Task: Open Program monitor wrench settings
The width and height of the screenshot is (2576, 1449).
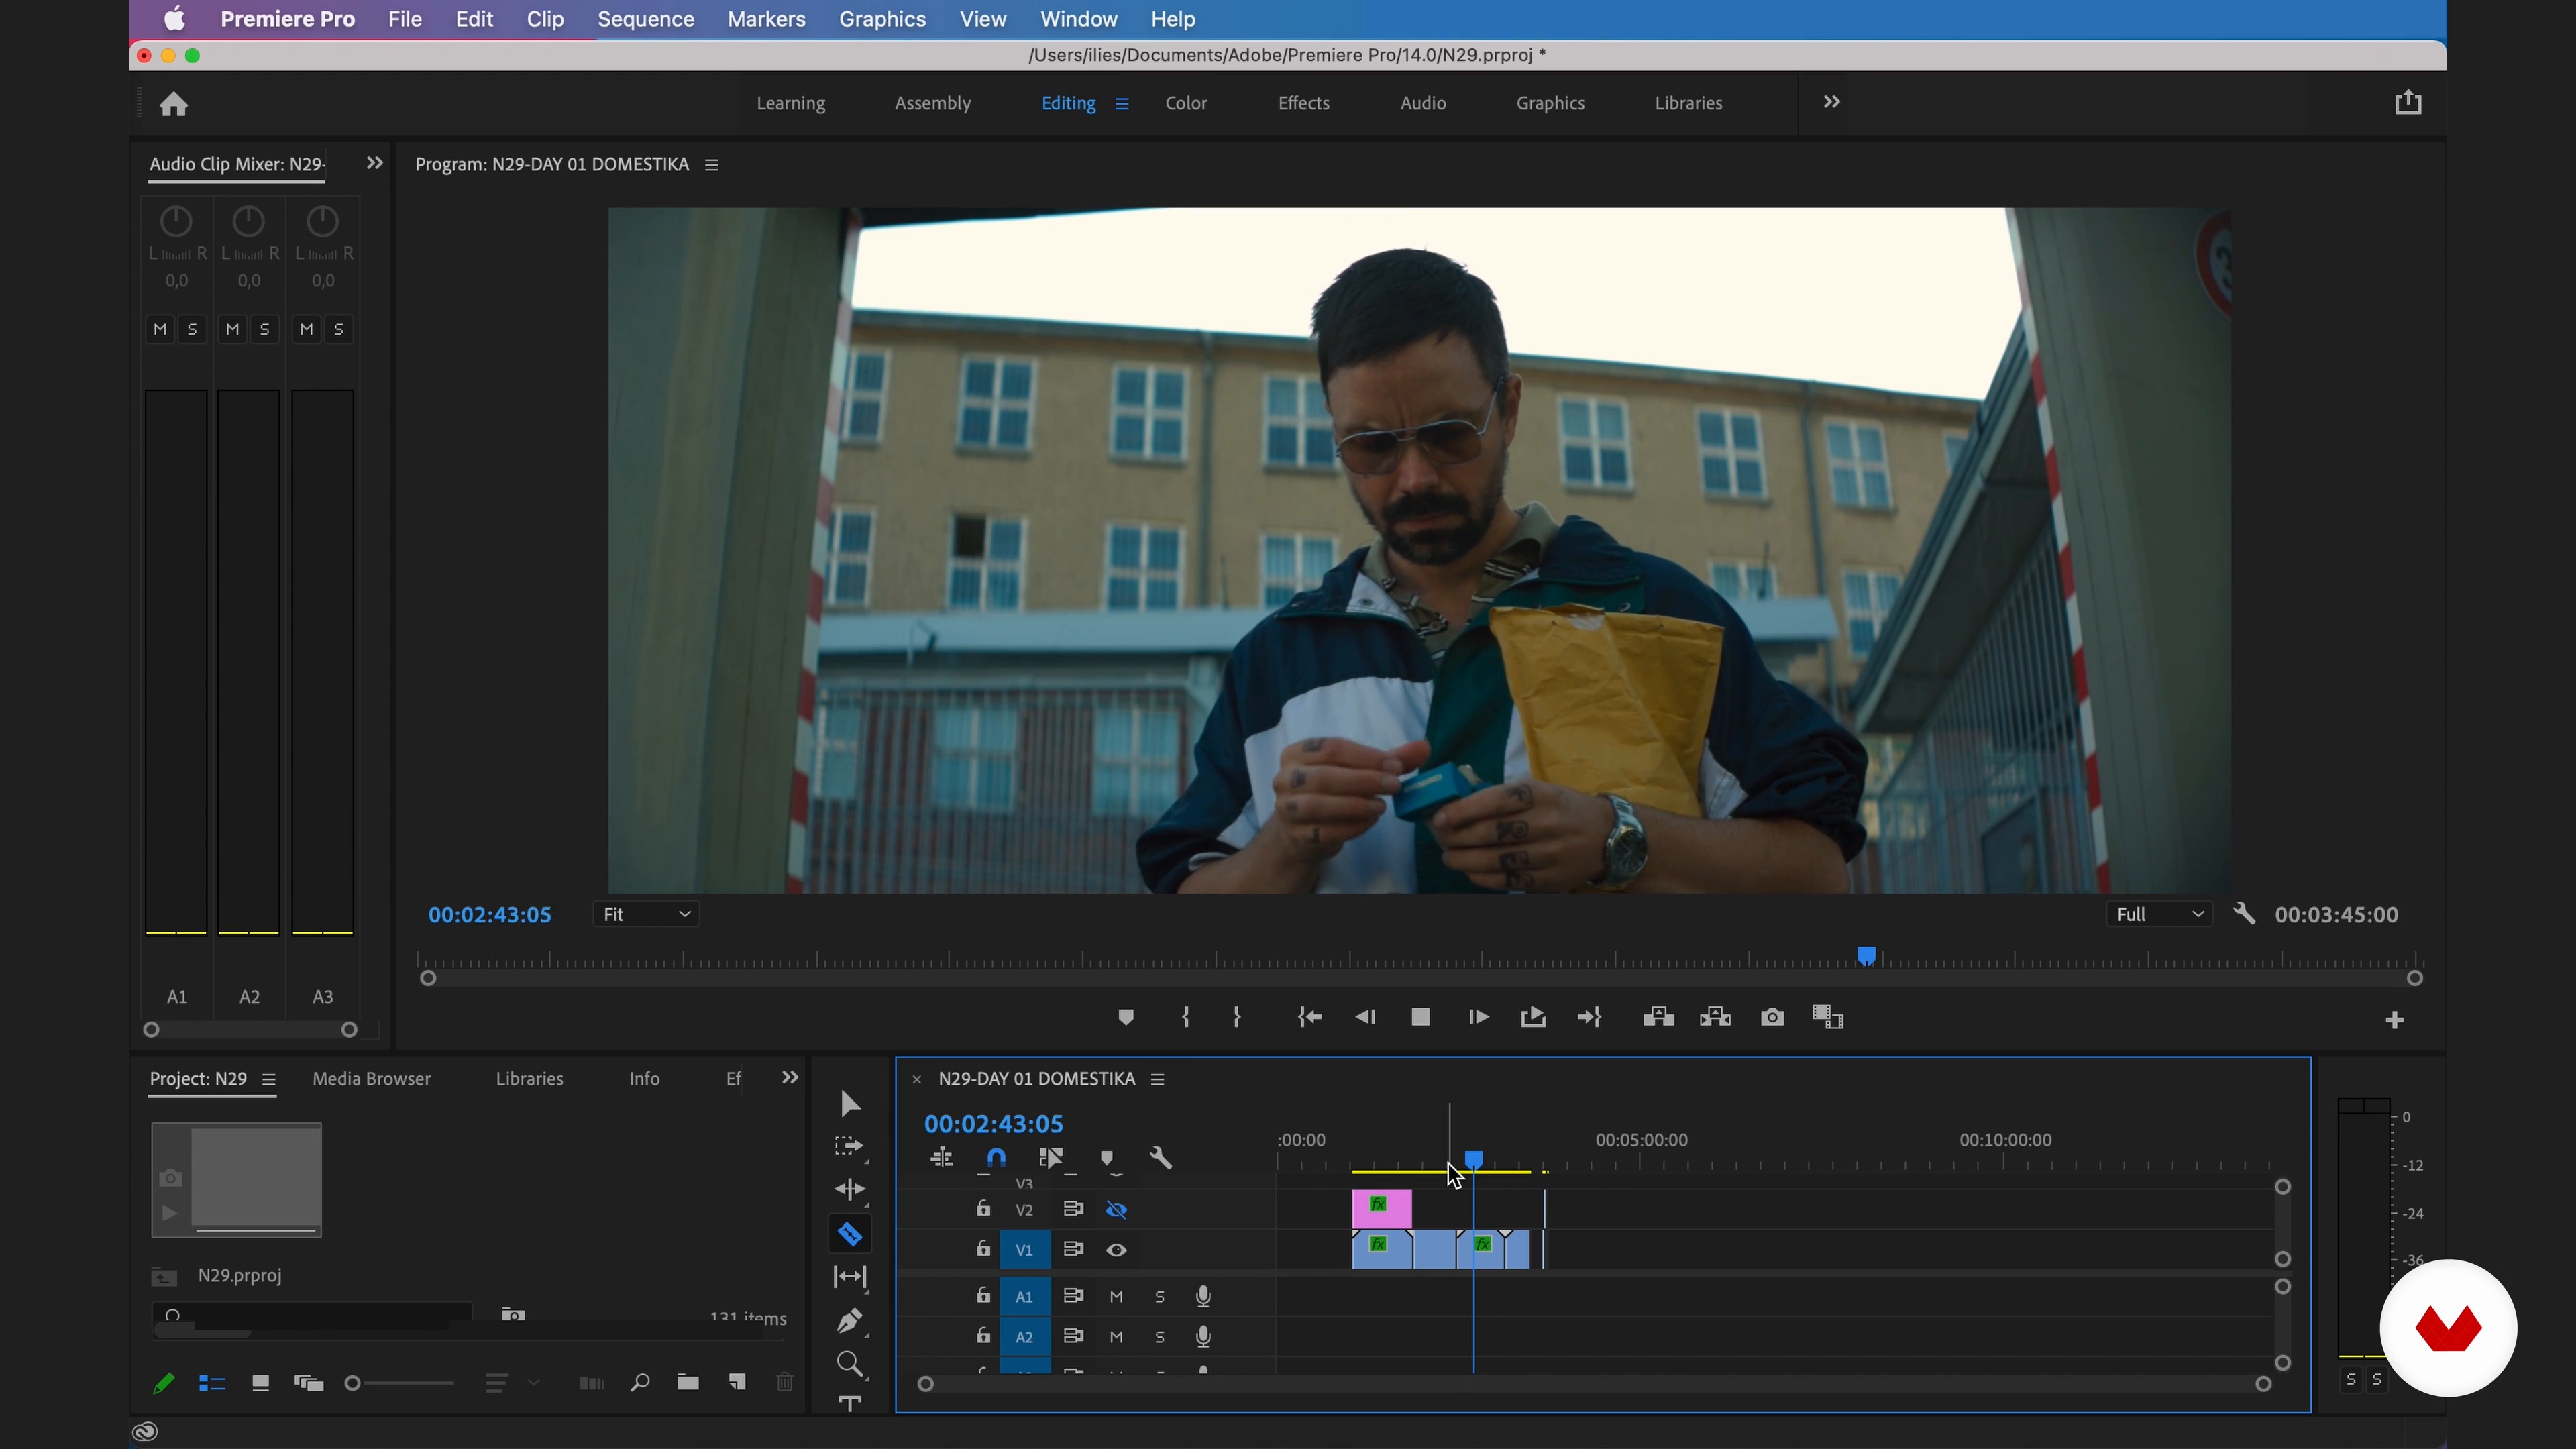Action: [2244, 914]
